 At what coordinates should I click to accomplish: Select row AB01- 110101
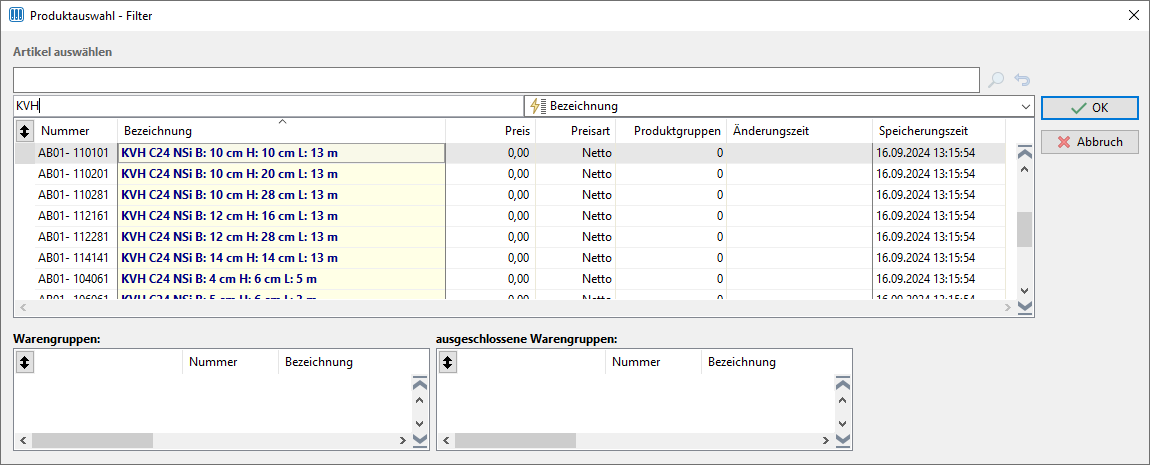tap(510, 153)
